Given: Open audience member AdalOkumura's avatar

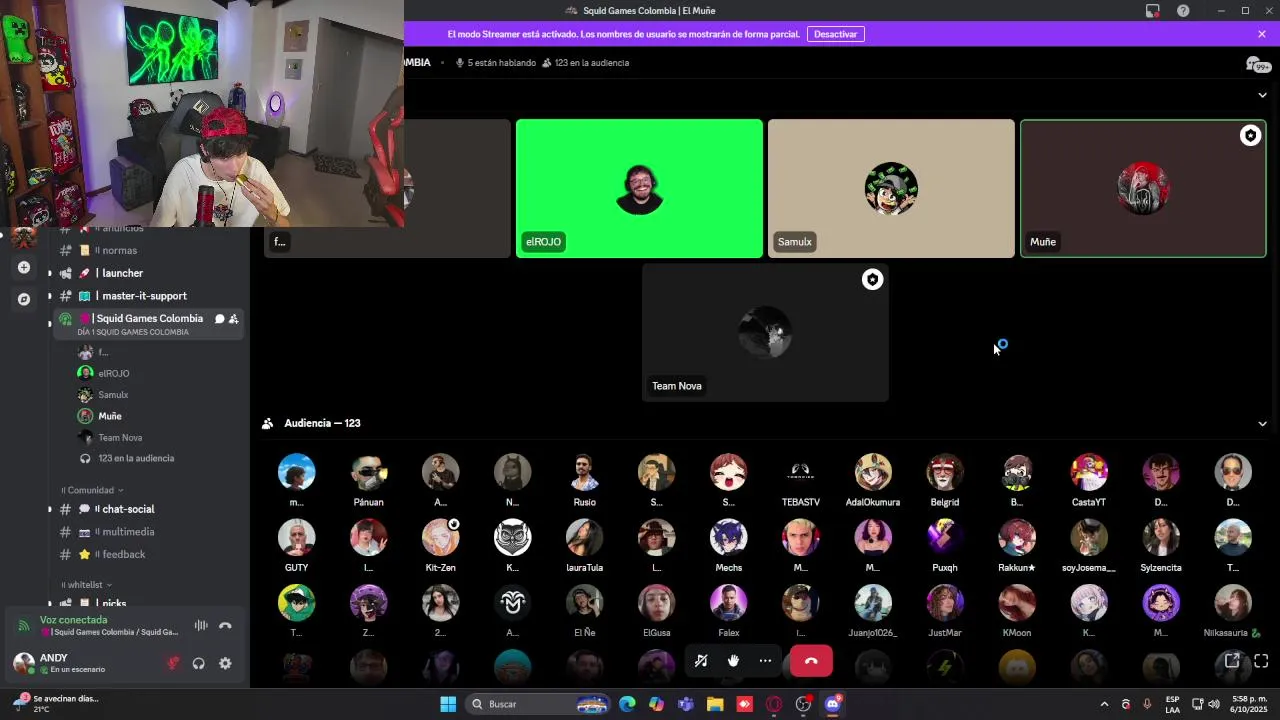Looking at the screenshot, I should pos(872,472).
